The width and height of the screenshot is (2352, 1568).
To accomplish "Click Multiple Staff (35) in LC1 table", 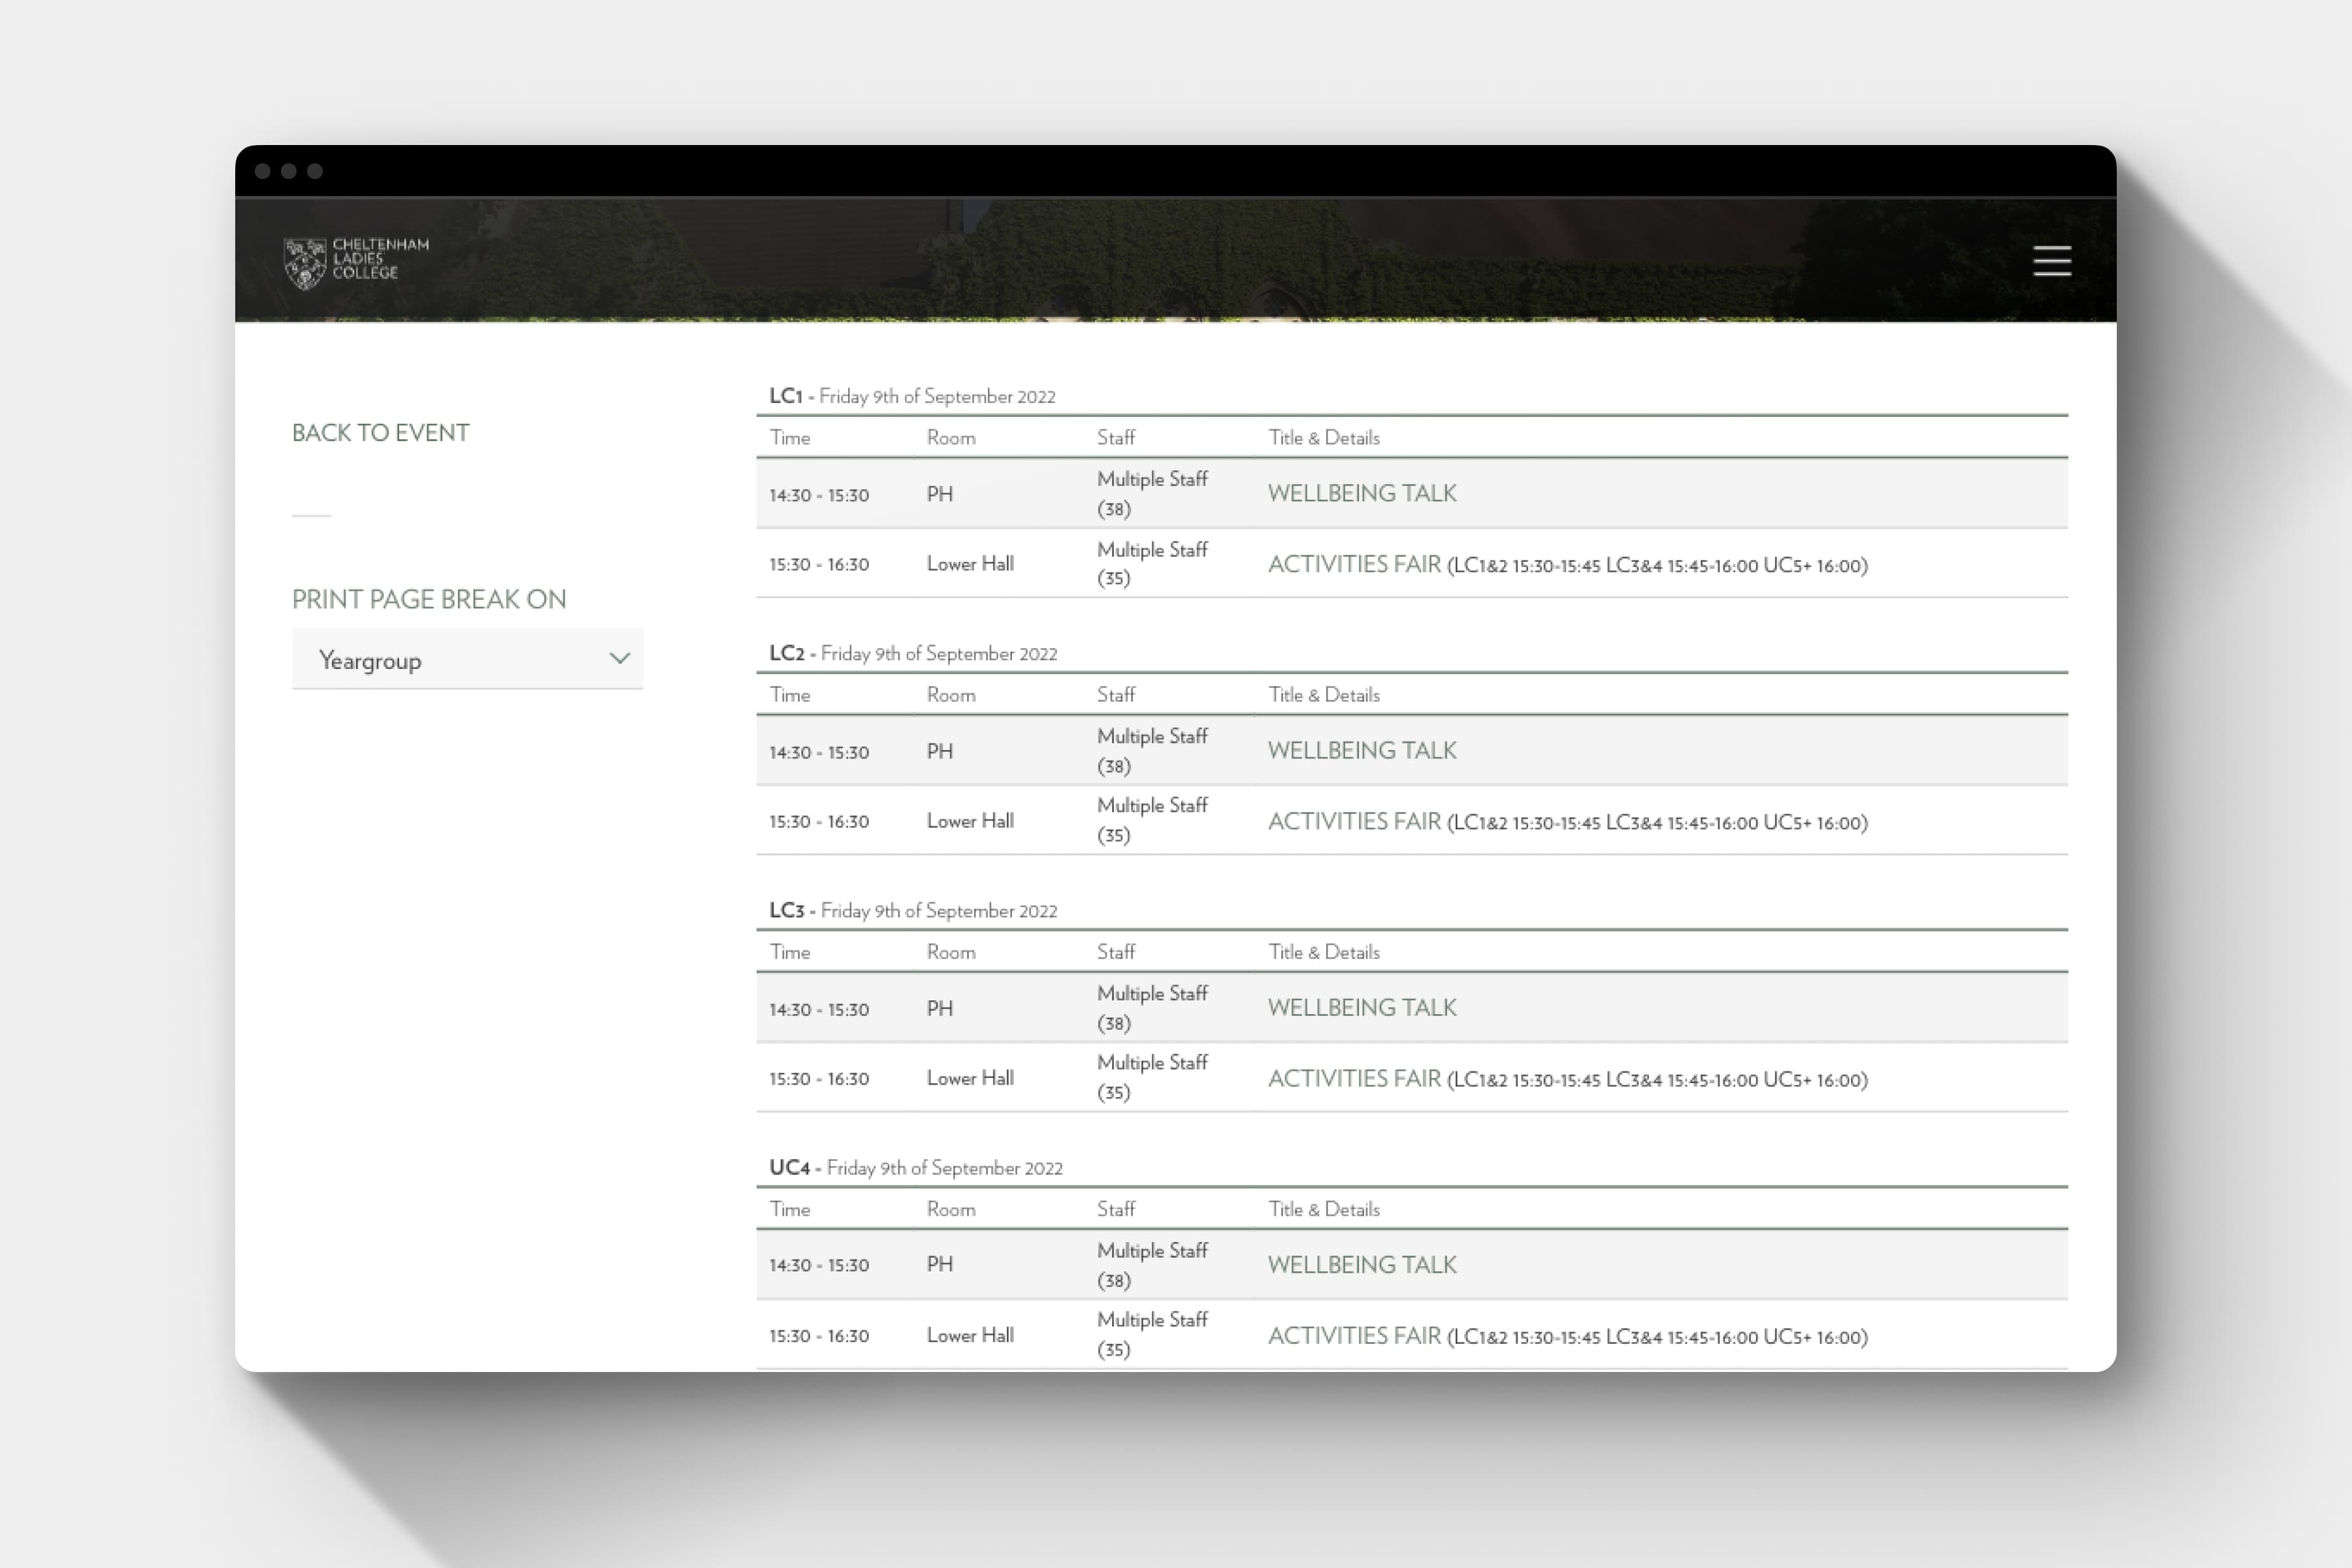I will (x=1152, y=563).
